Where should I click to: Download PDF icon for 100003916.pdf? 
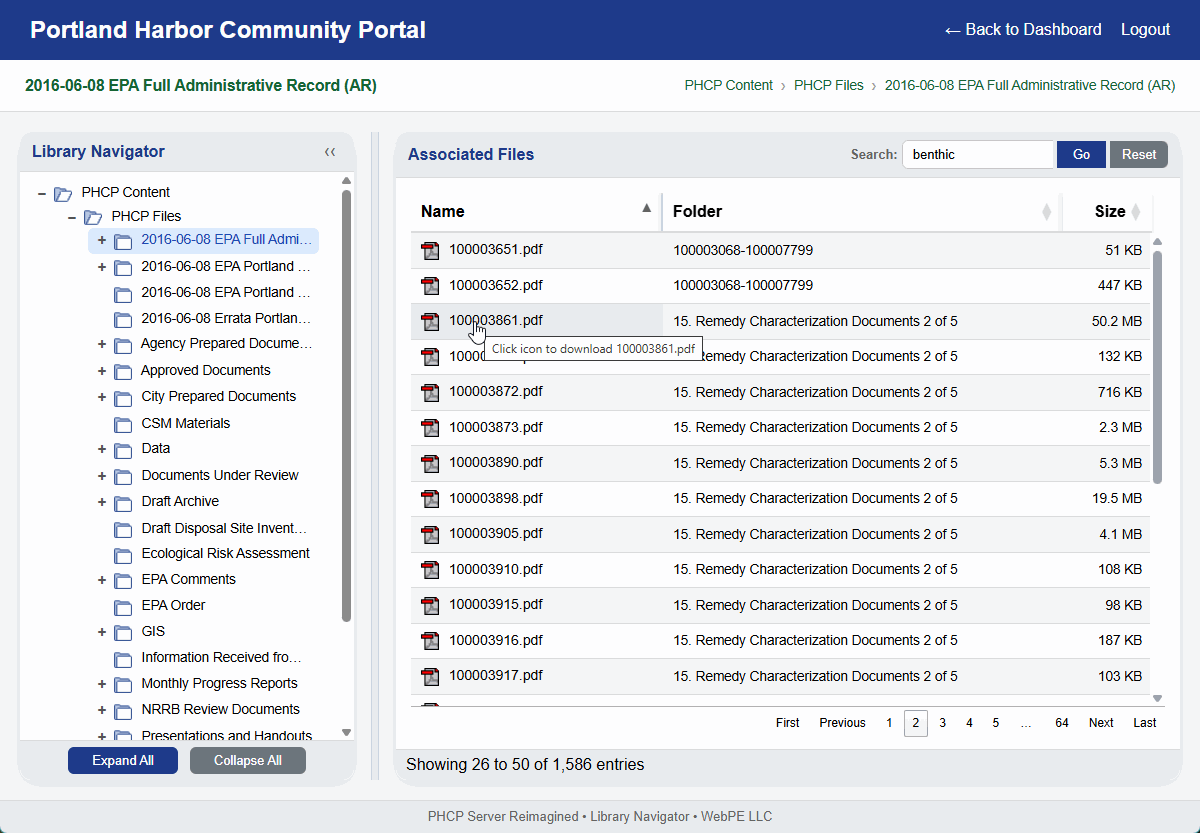pos(430,641)
